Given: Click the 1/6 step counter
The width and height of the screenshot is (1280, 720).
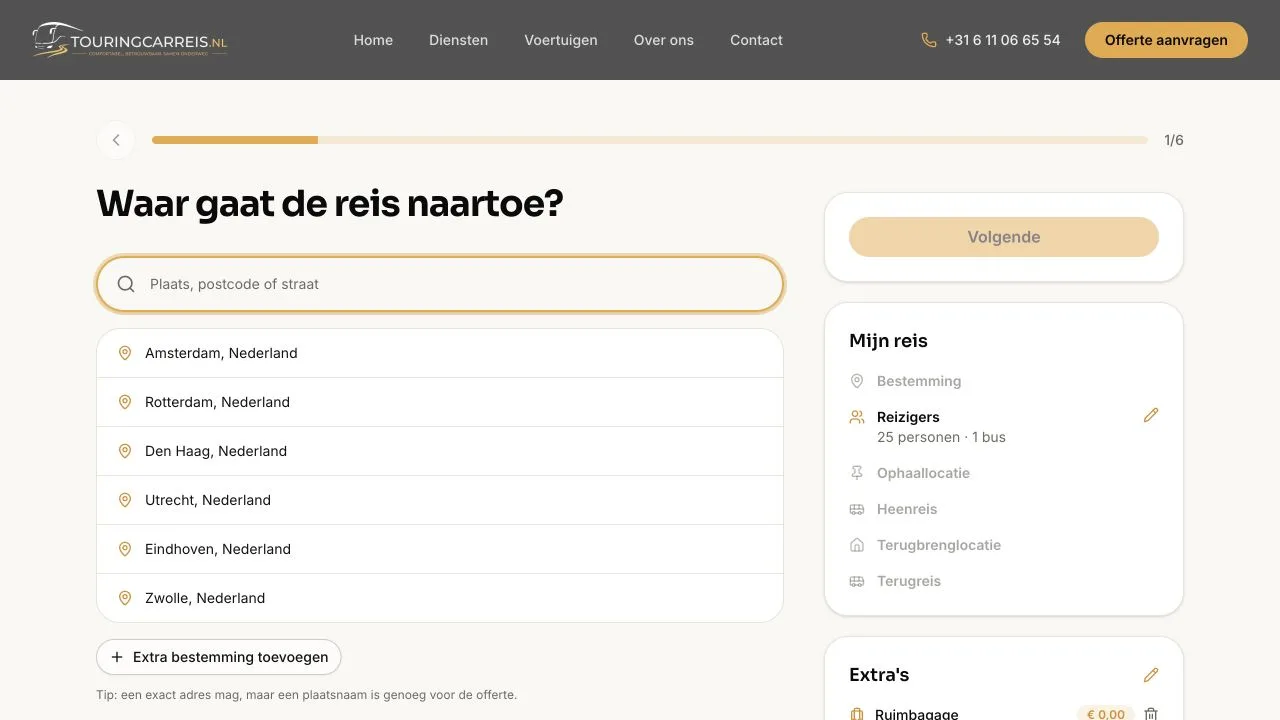Looking at the screenshot, I should (x=1174, y=140).
